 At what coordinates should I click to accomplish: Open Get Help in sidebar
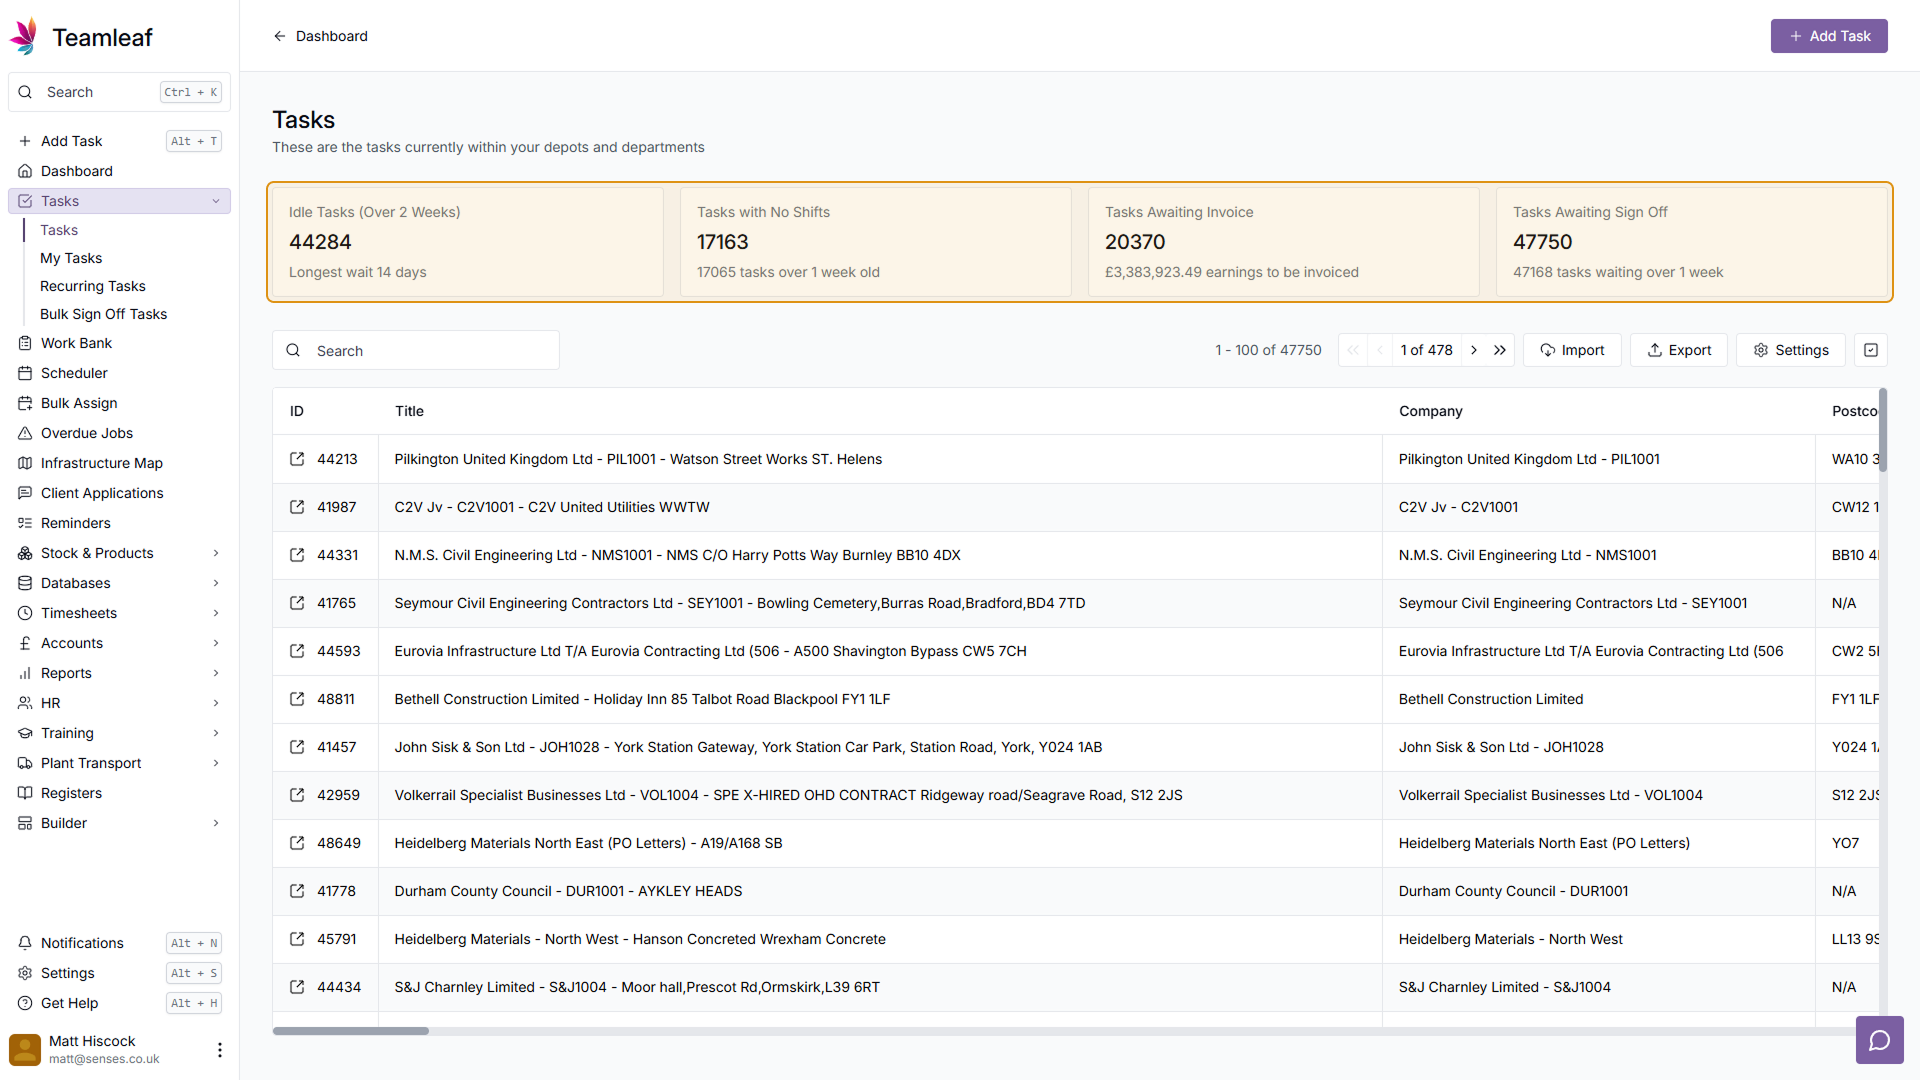119,1003
